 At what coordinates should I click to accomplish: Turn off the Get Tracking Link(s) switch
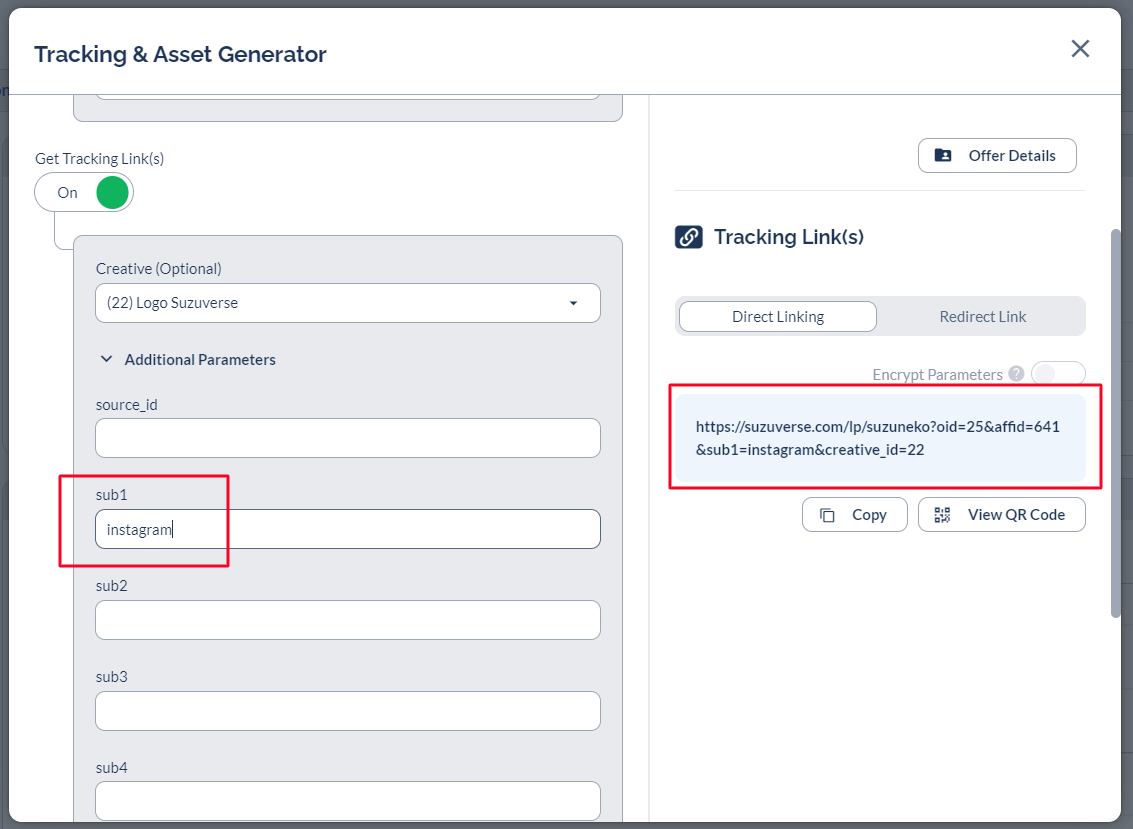click(x=84, y=192)
